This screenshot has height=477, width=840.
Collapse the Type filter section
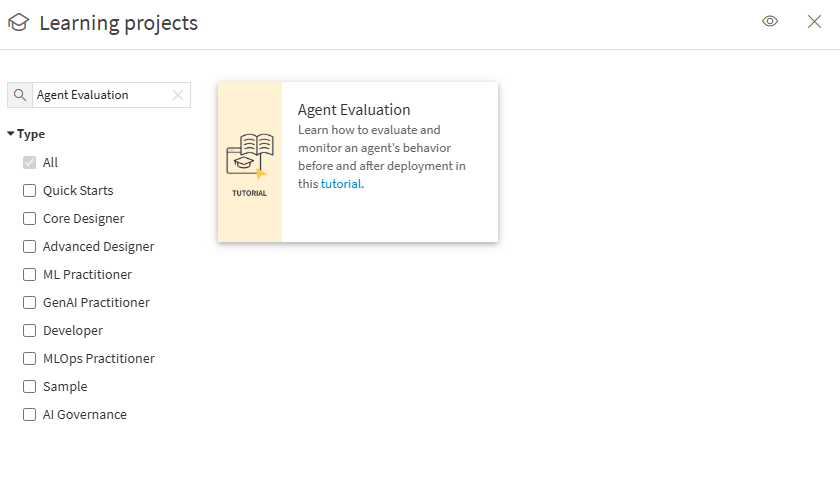(11, 133)
